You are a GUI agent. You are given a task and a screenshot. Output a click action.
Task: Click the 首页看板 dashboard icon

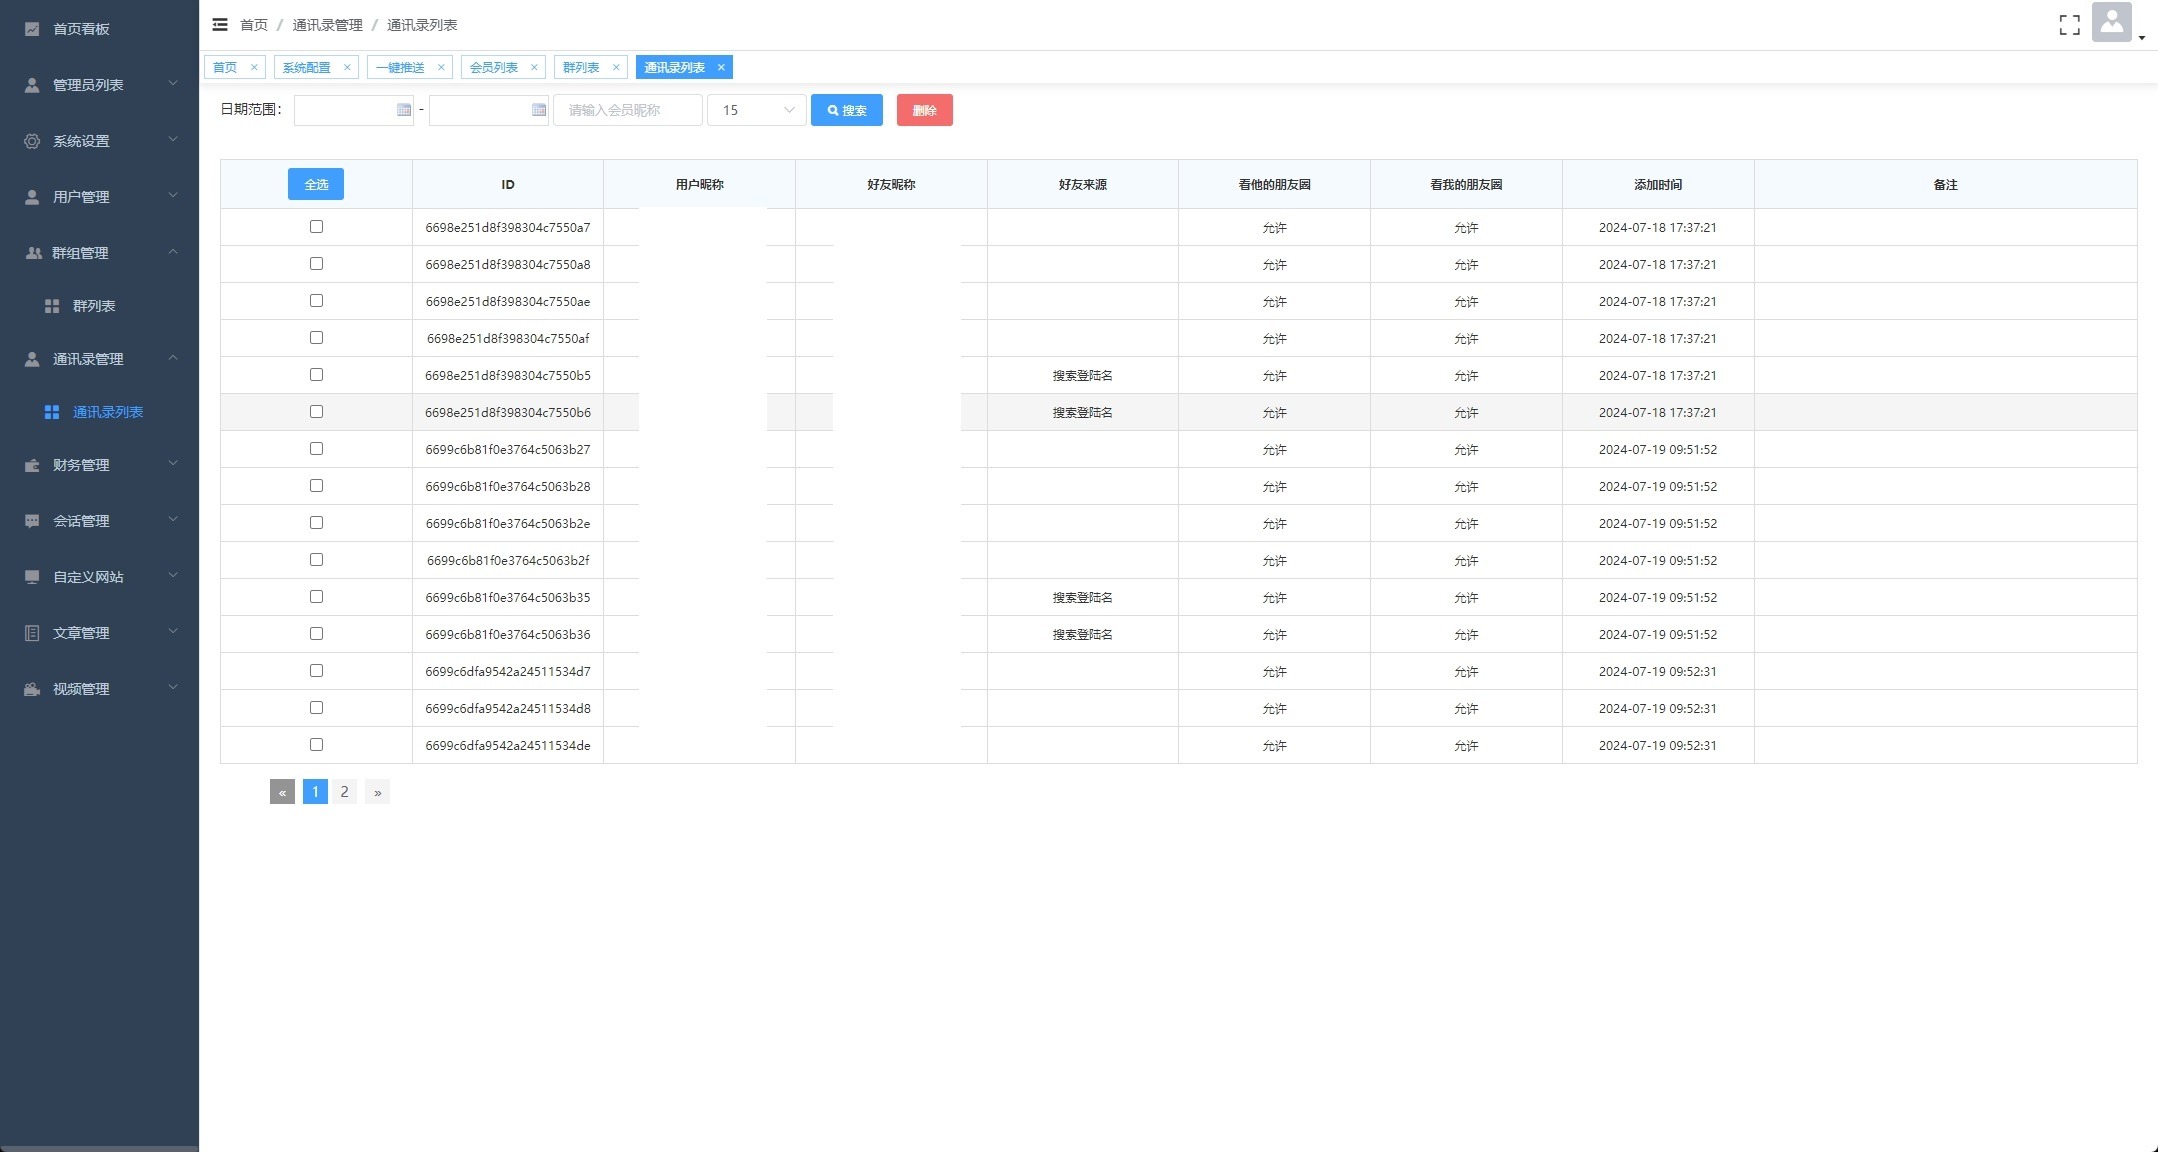(x=32, y=29)
